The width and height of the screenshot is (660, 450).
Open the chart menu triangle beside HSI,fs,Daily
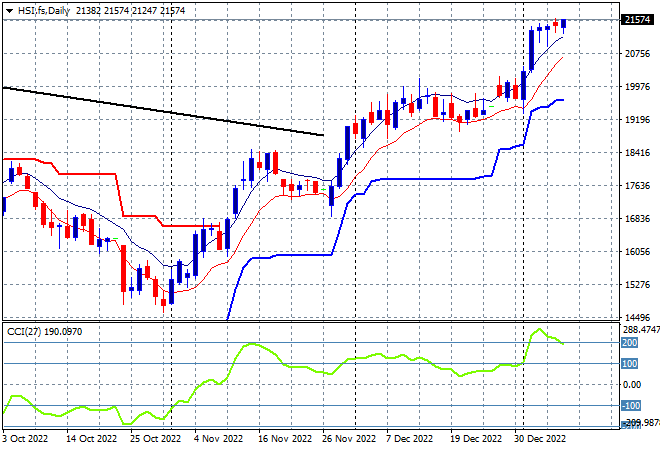coord(9,11)
